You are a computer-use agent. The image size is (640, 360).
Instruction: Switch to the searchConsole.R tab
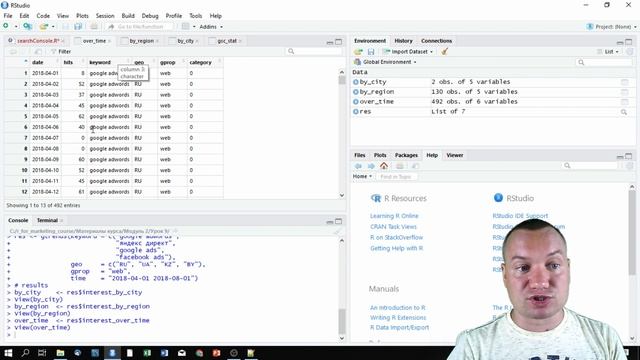pos(38,41)
